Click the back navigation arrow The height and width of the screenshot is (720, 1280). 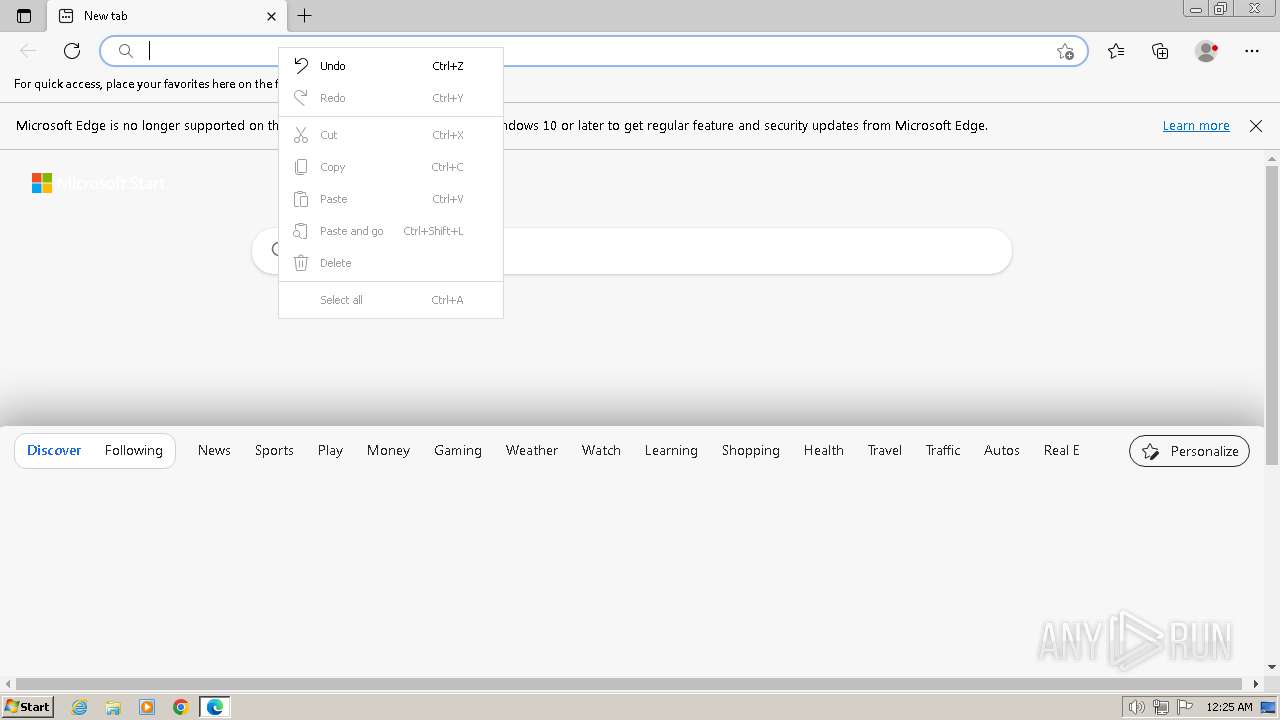tap(28, 51)
